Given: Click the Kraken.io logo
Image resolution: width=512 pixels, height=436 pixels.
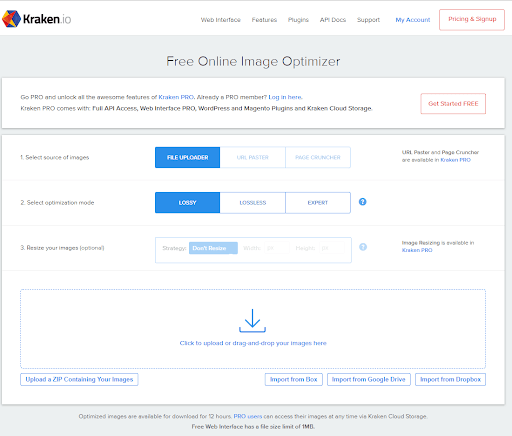Looking at the screenshot, I should [37, 19].
